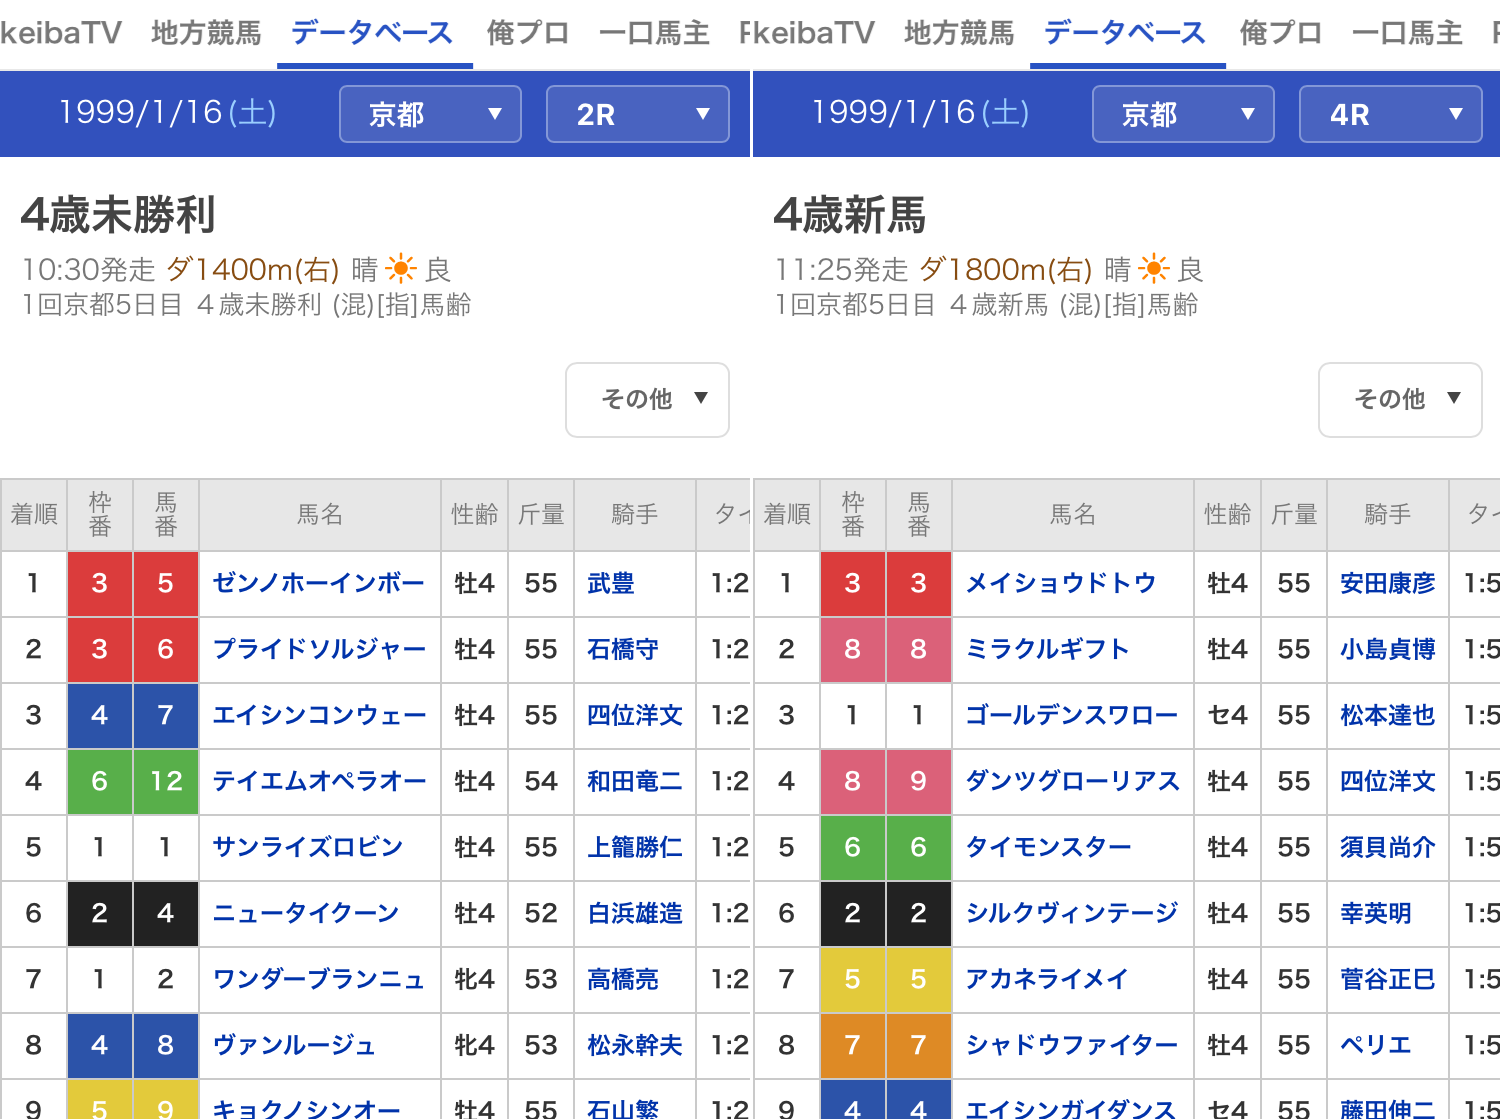Image resolution: width=1500 pixels, height=1119 pixels.
Task: View horse メイショウドトウ page
Action: [1060, 583]
